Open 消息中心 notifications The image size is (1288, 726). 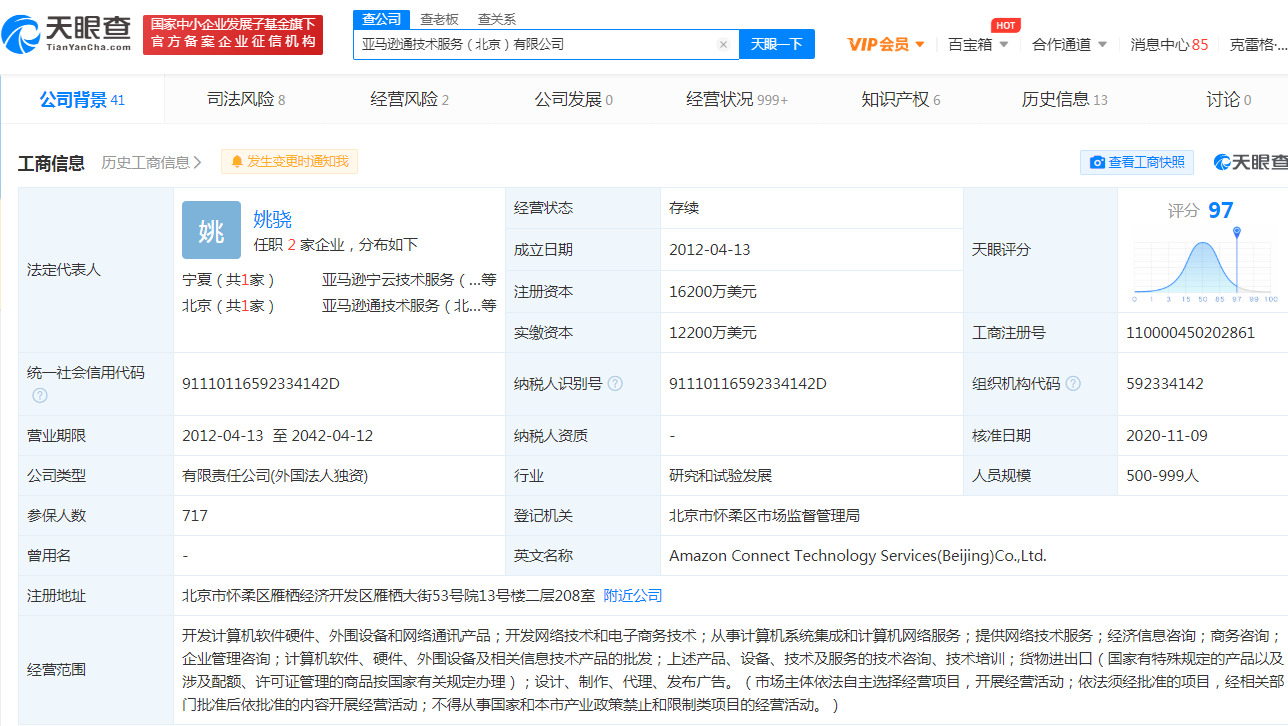(1169, 44)
